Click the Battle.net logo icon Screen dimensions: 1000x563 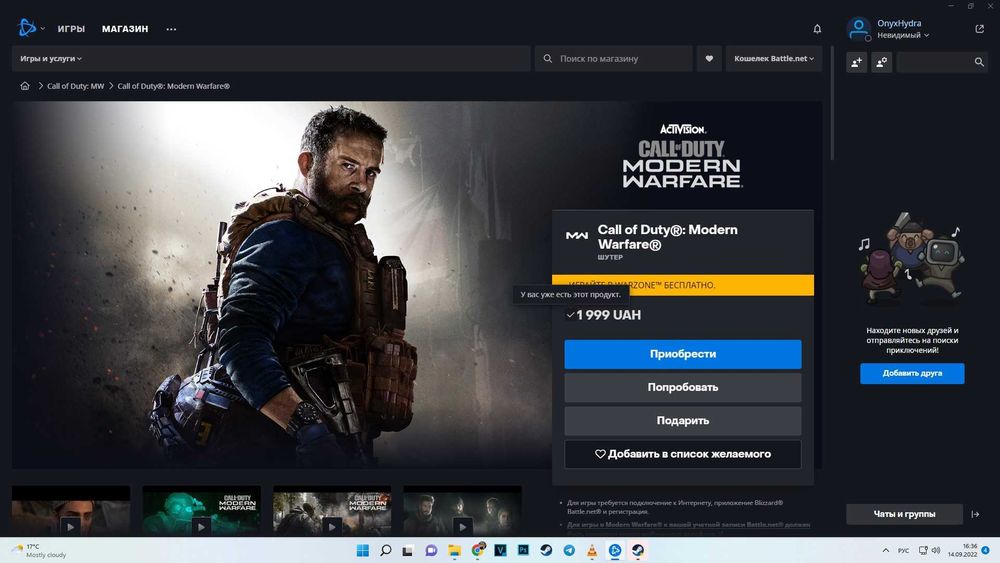[x=27, y=28]
